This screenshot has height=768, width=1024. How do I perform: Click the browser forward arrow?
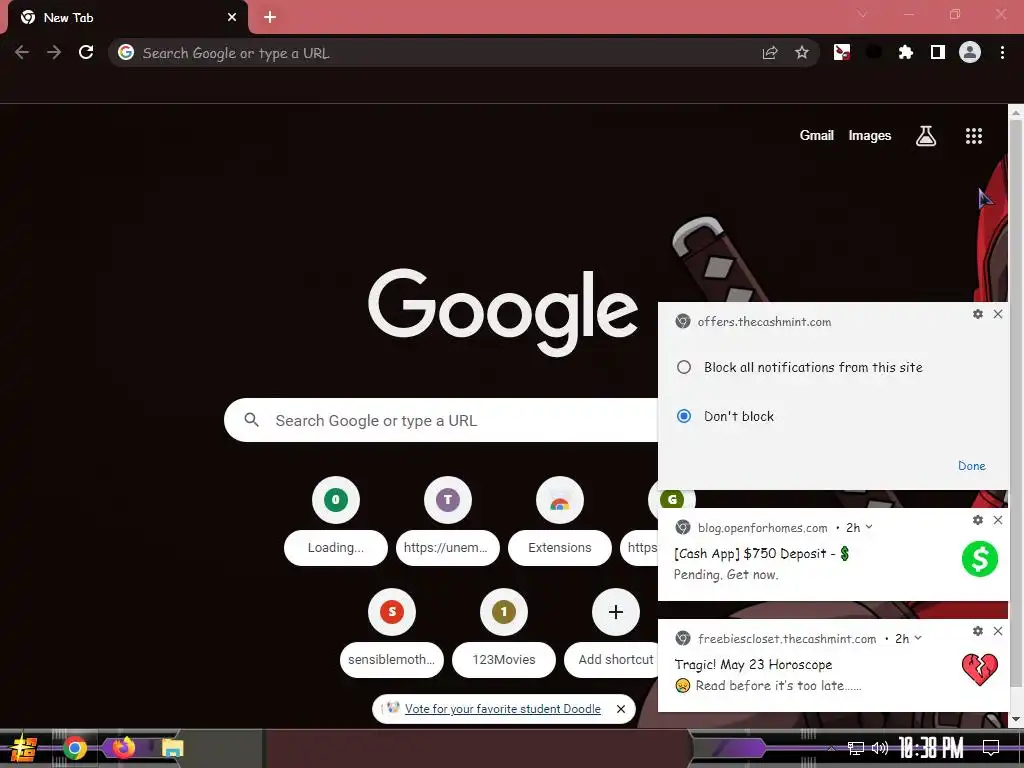point(54,52)
